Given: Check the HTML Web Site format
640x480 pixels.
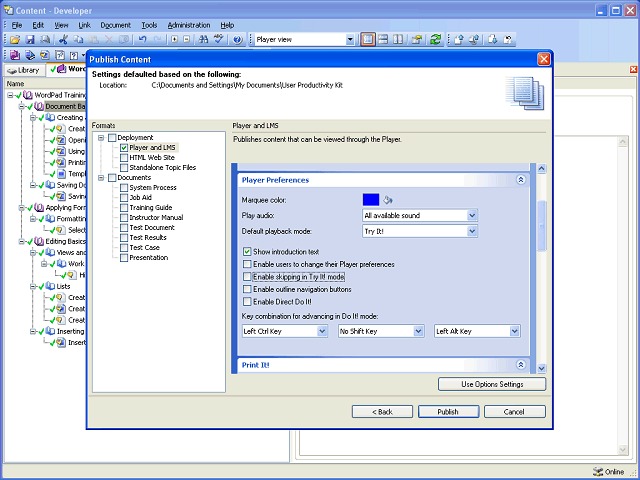Looking at the screenshot, I should [x=124, y=158].
